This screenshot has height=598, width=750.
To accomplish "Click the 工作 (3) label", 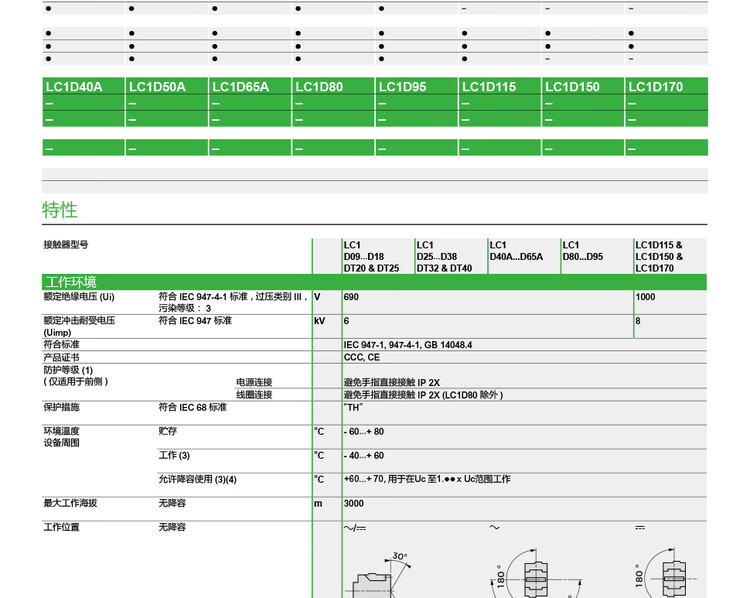I will pos(174,455).
